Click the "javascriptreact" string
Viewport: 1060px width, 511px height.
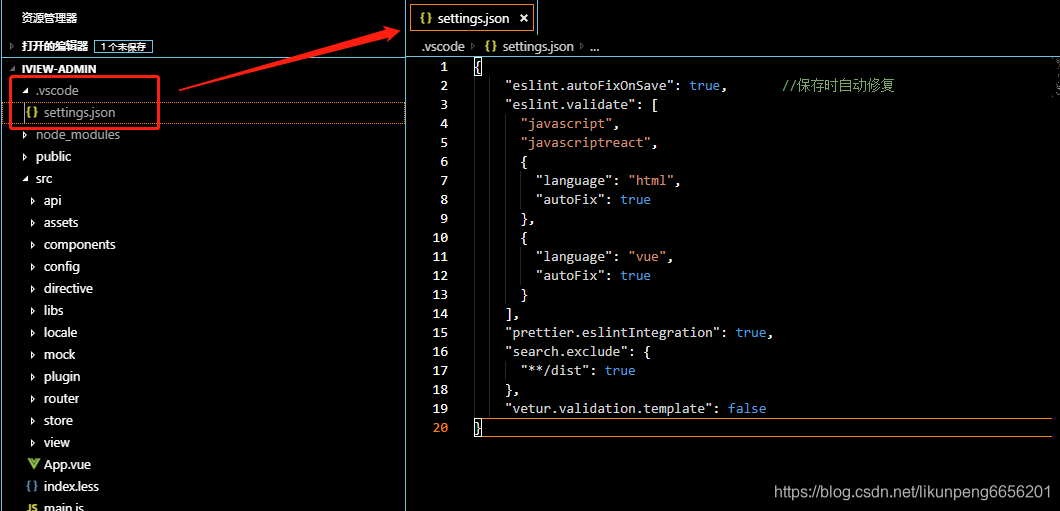585,143
